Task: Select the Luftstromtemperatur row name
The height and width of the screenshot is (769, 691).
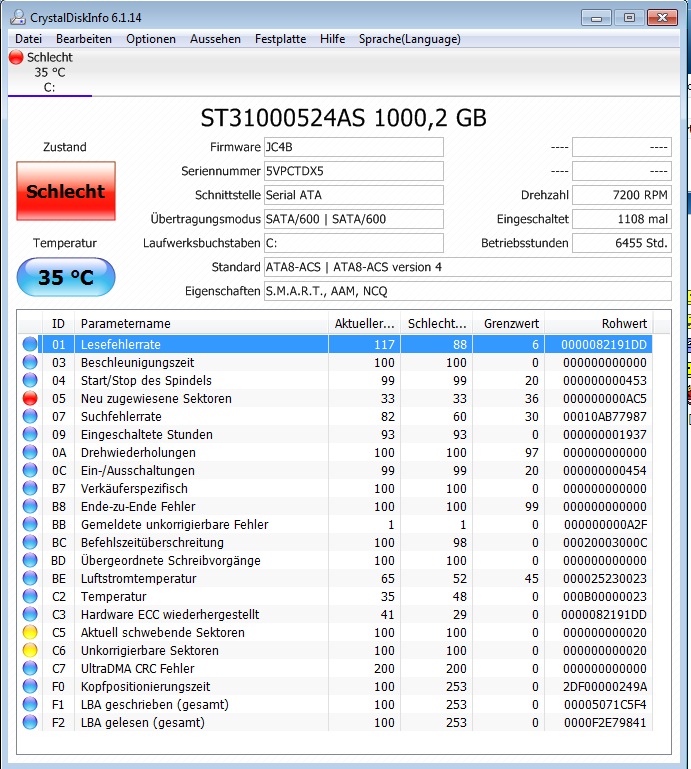Action: click(138, 578)
